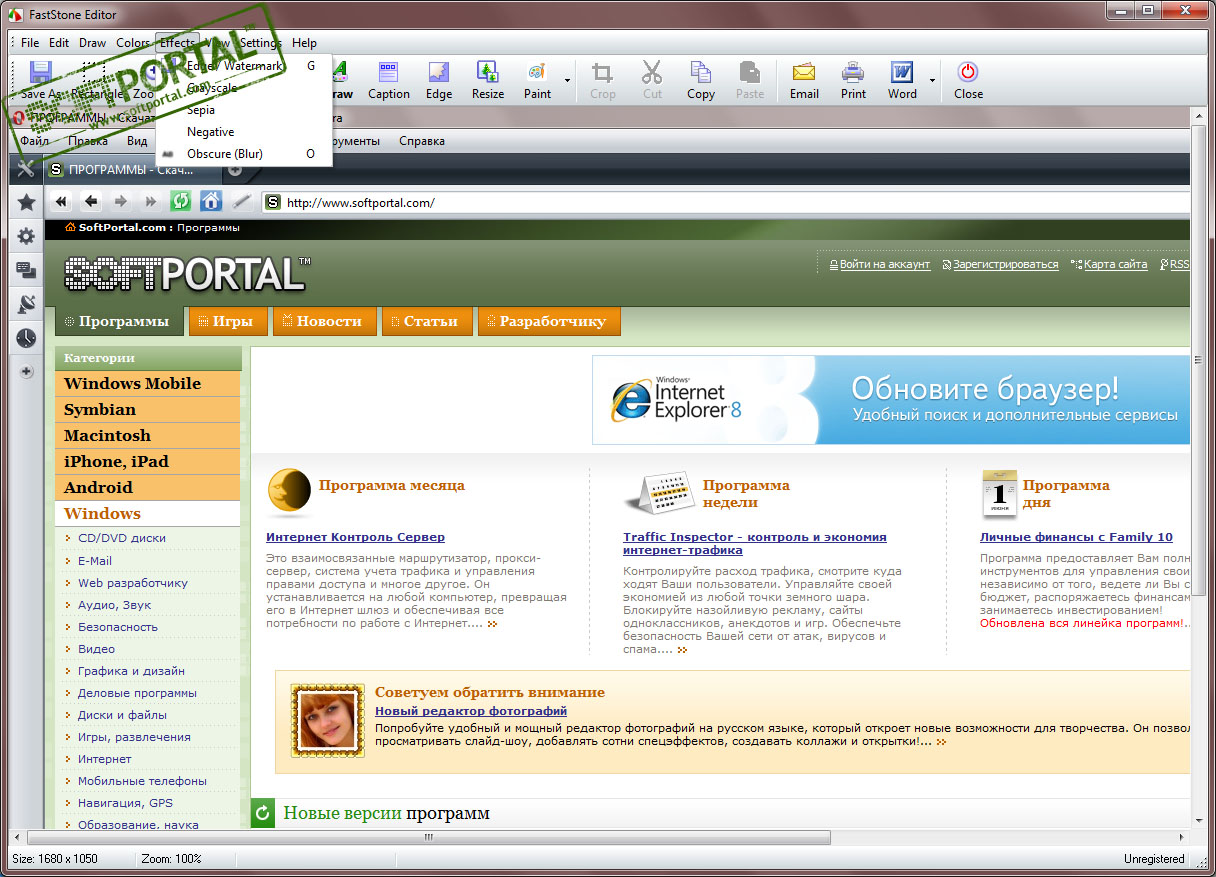The image size is (1216, 877).
Task: Open the Settings menu
Action: [x=260, y=43]
